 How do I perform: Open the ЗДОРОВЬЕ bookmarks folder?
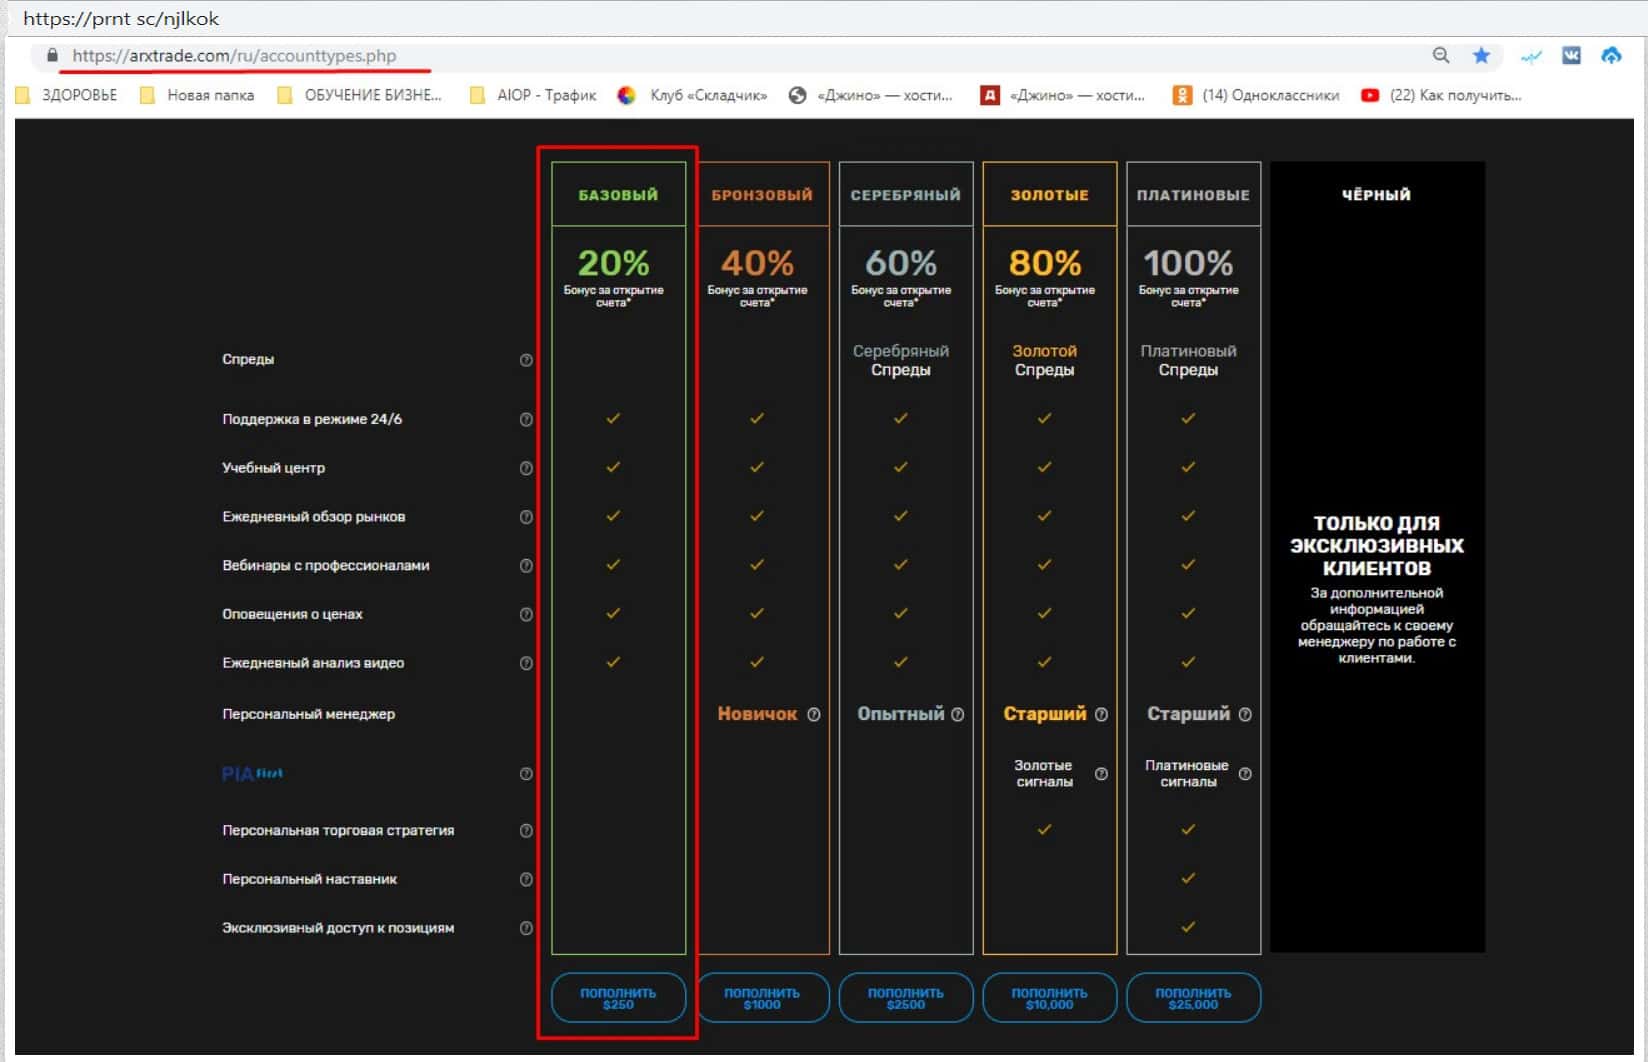(67, 96)
